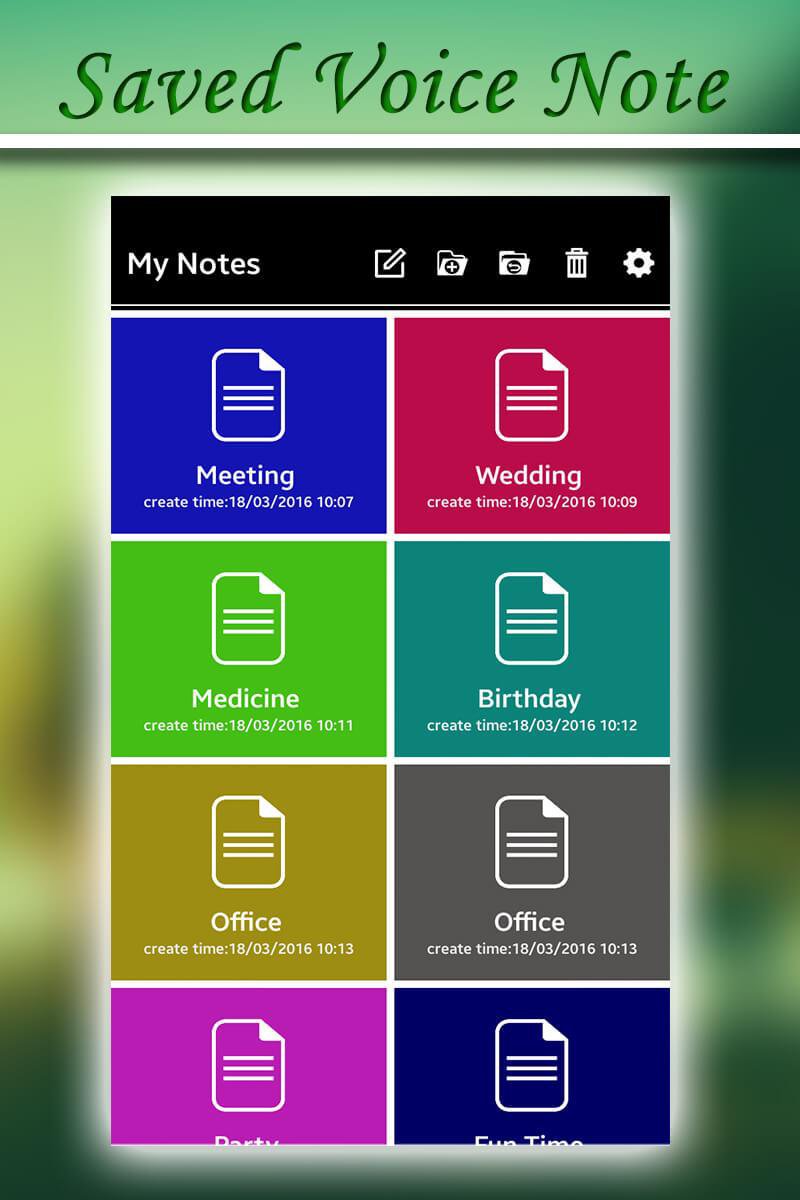This screenshot has height=1200, width=800.
Task: Tap the trash delete icon
Action: (x=577, y=263)
